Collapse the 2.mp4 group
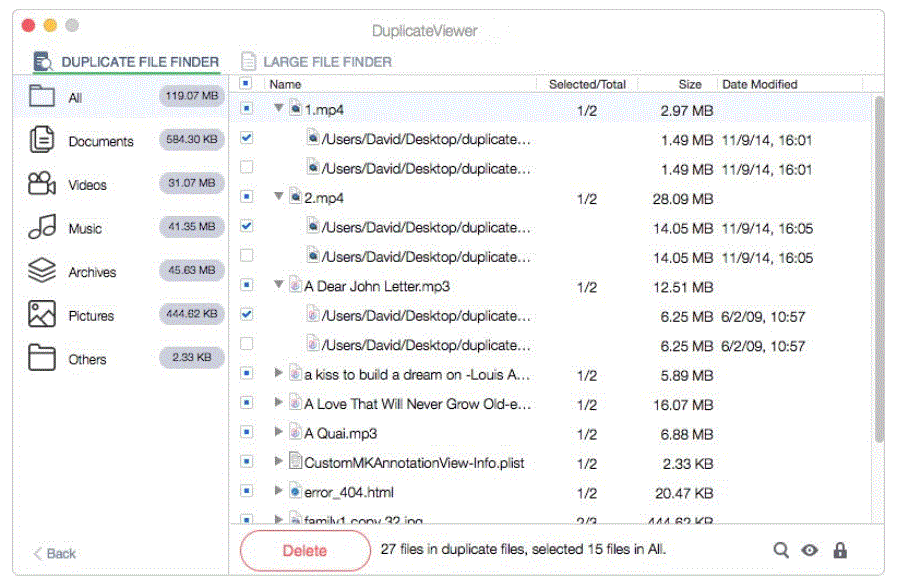897x586 pixels. click(x=279, y=196)
